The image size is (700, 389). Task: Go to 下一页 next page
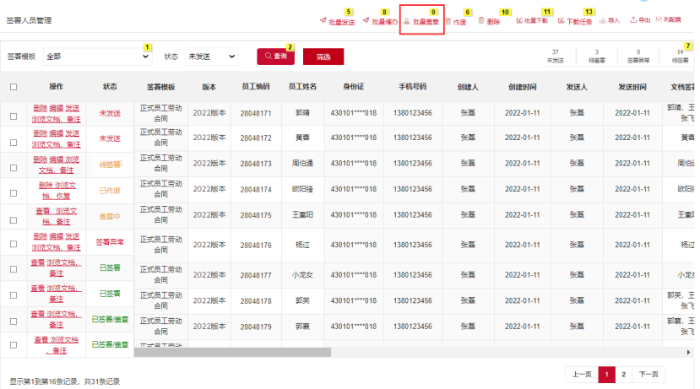648,374
